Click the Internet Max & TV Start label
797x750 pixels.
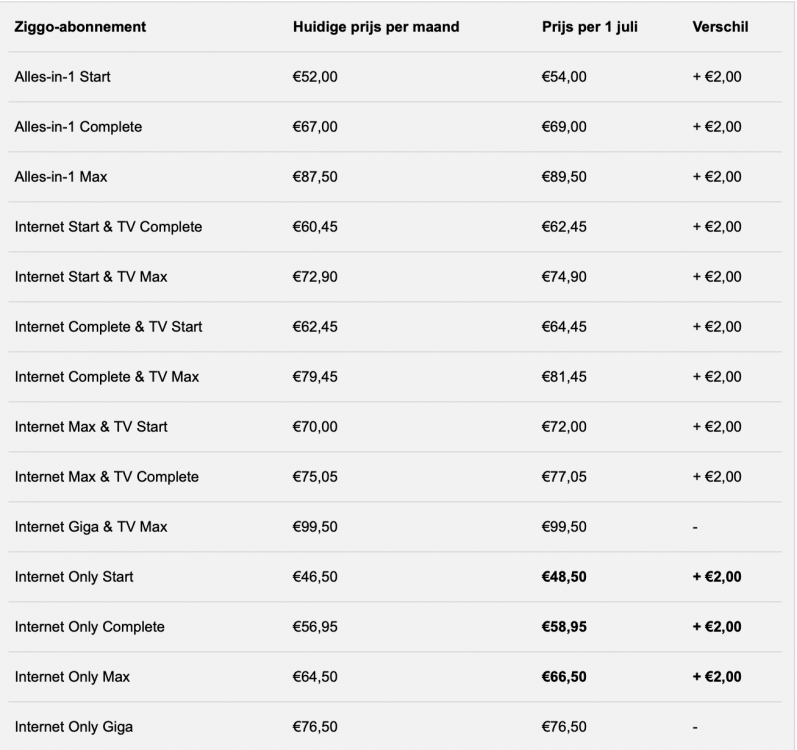[91, 427]
